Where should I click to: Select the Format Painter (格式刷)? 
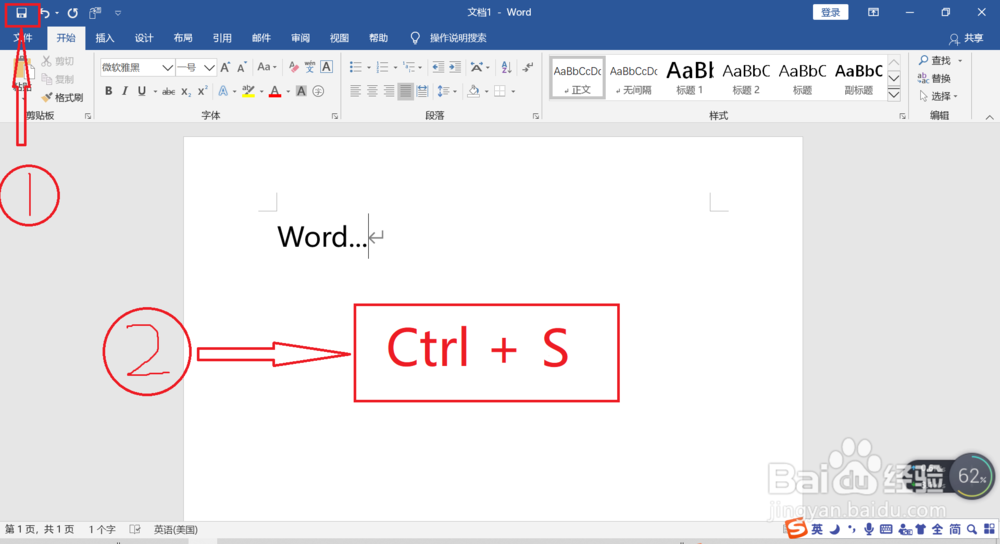[62, 98]
